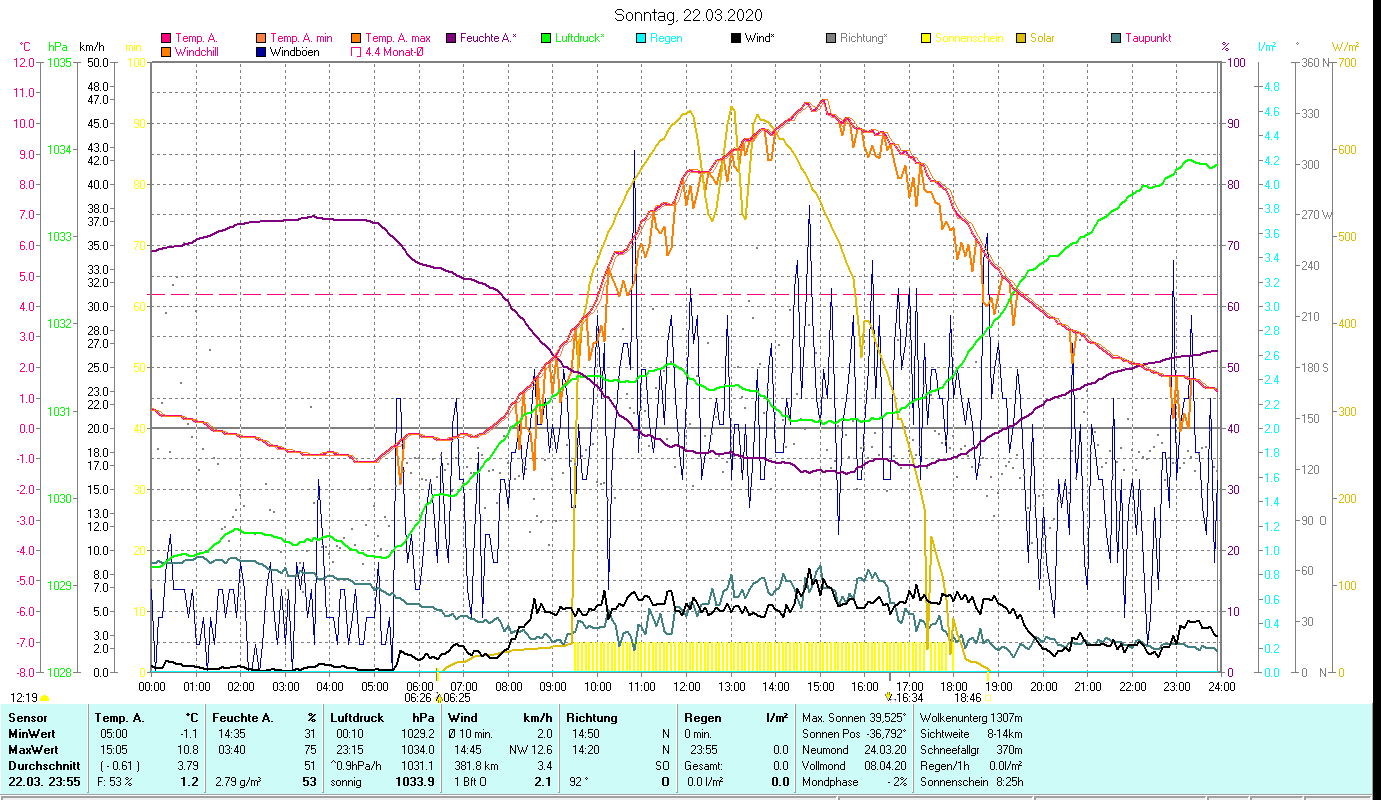This screenshot has height=800, width=1381.
Task: Click the green Luftdruck* legend square
Action: click(x=545, y=39)
